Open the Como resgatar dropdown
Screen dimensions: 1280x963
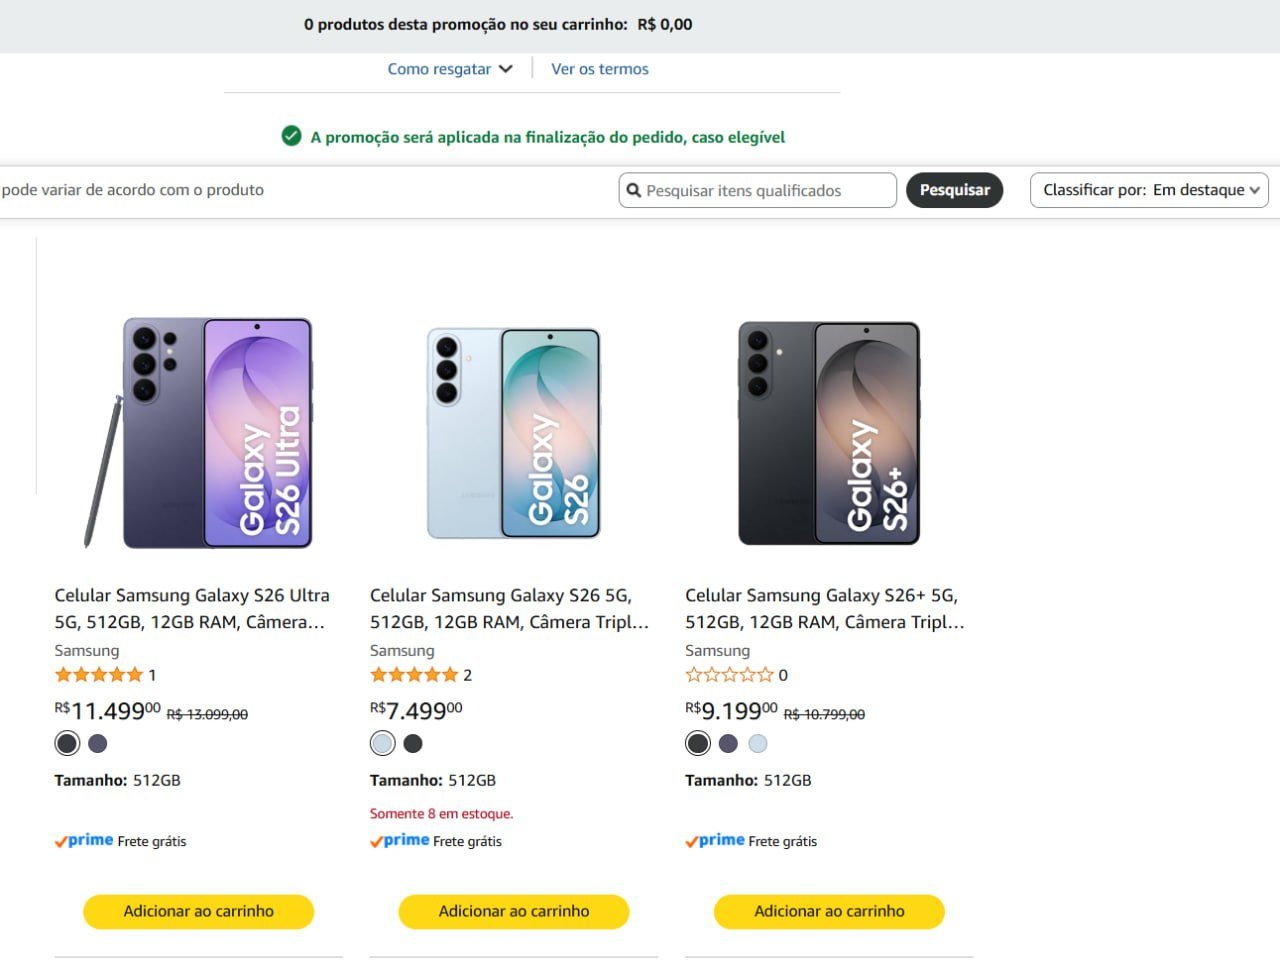coord(449,68)
